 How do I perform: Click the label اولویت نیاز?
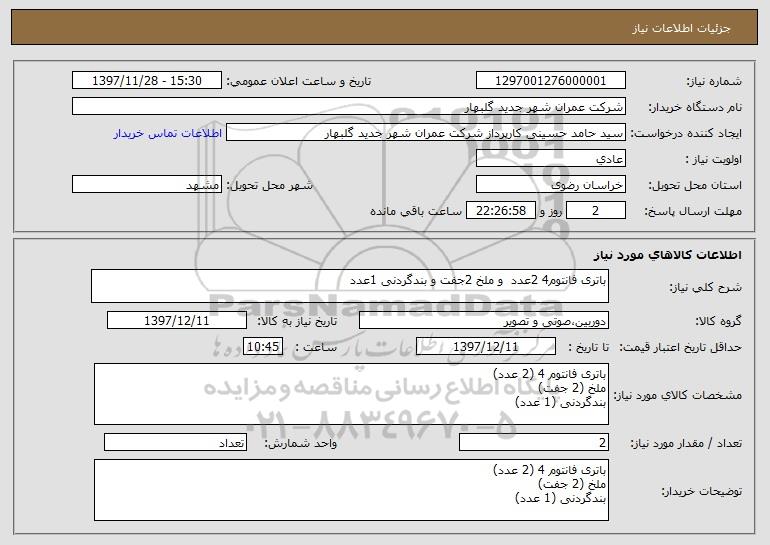(714, 160)
